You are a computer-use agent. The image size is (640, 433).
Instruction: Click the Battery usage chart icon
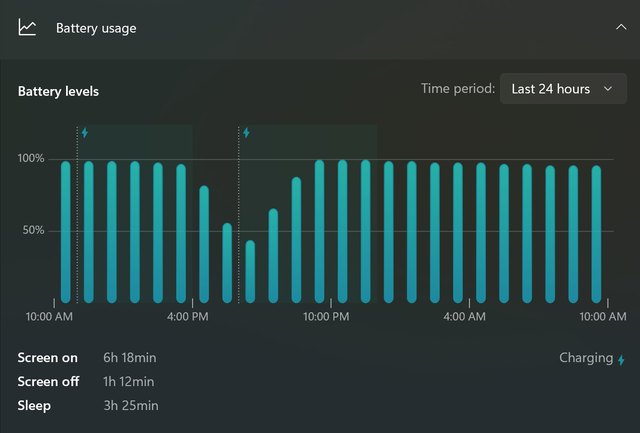point(27,28)
